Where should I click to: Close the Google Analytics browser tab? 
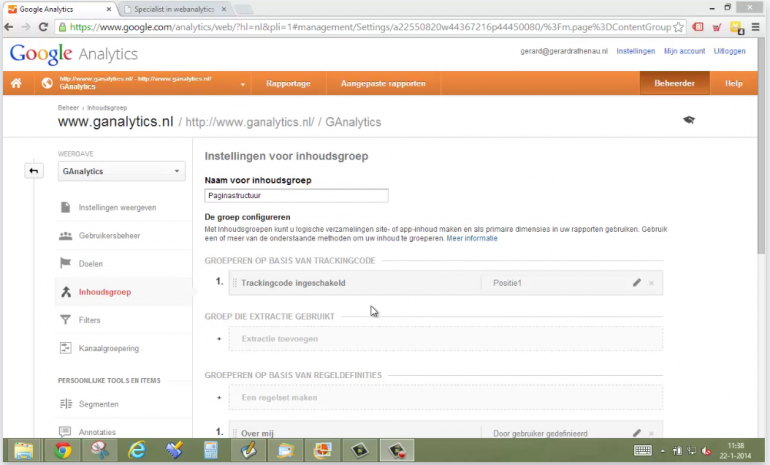point(109,9)
